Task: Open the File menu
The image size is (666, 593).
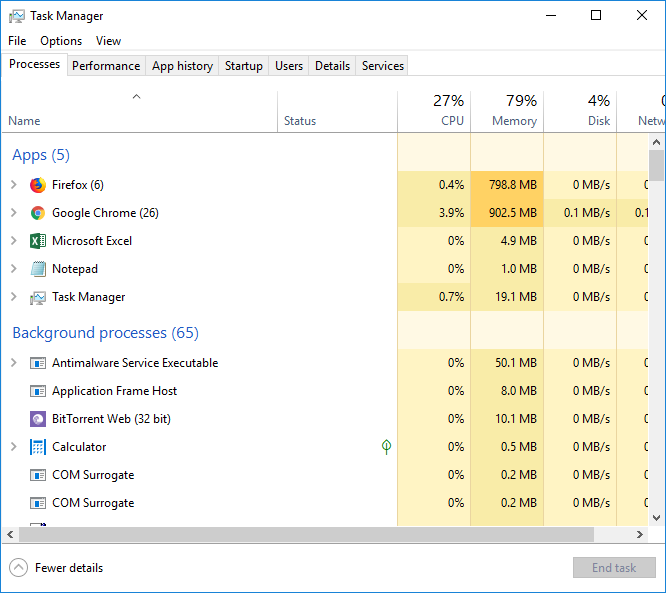Action: (x=17, y=41)
